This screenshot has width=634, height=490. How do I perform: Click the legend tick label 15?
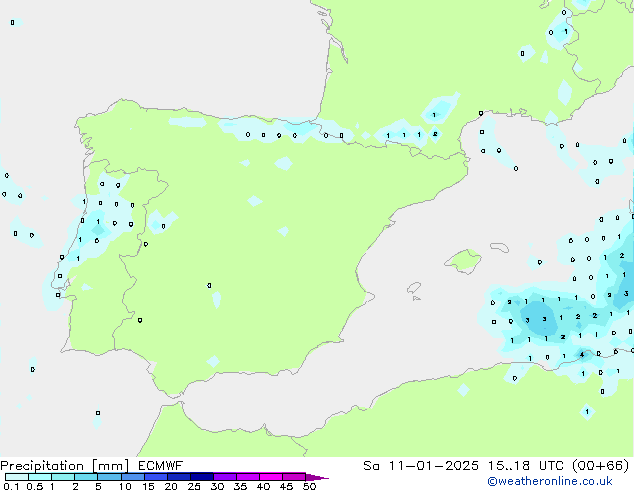pyautogui.click(x=148, y=487)
